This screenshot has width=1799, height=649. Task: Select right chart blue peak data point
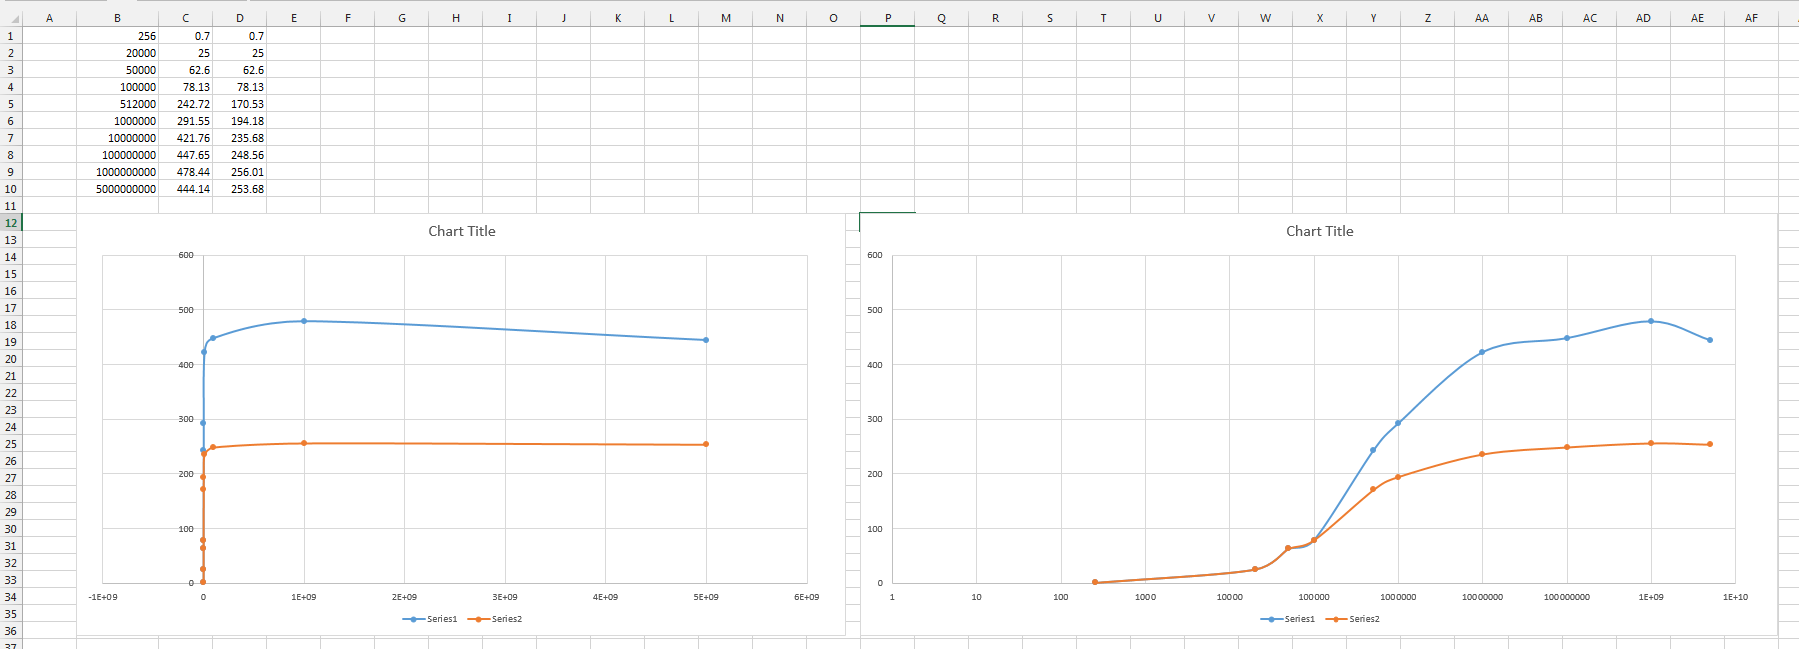(1651, 321)
